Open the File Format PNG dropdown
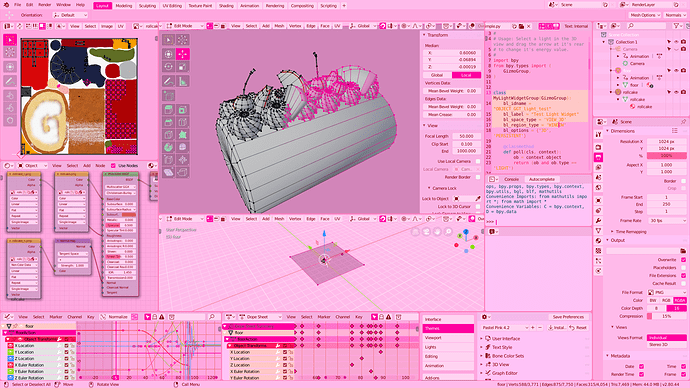The width and height of the screenshot is (690, 388). 667,292
